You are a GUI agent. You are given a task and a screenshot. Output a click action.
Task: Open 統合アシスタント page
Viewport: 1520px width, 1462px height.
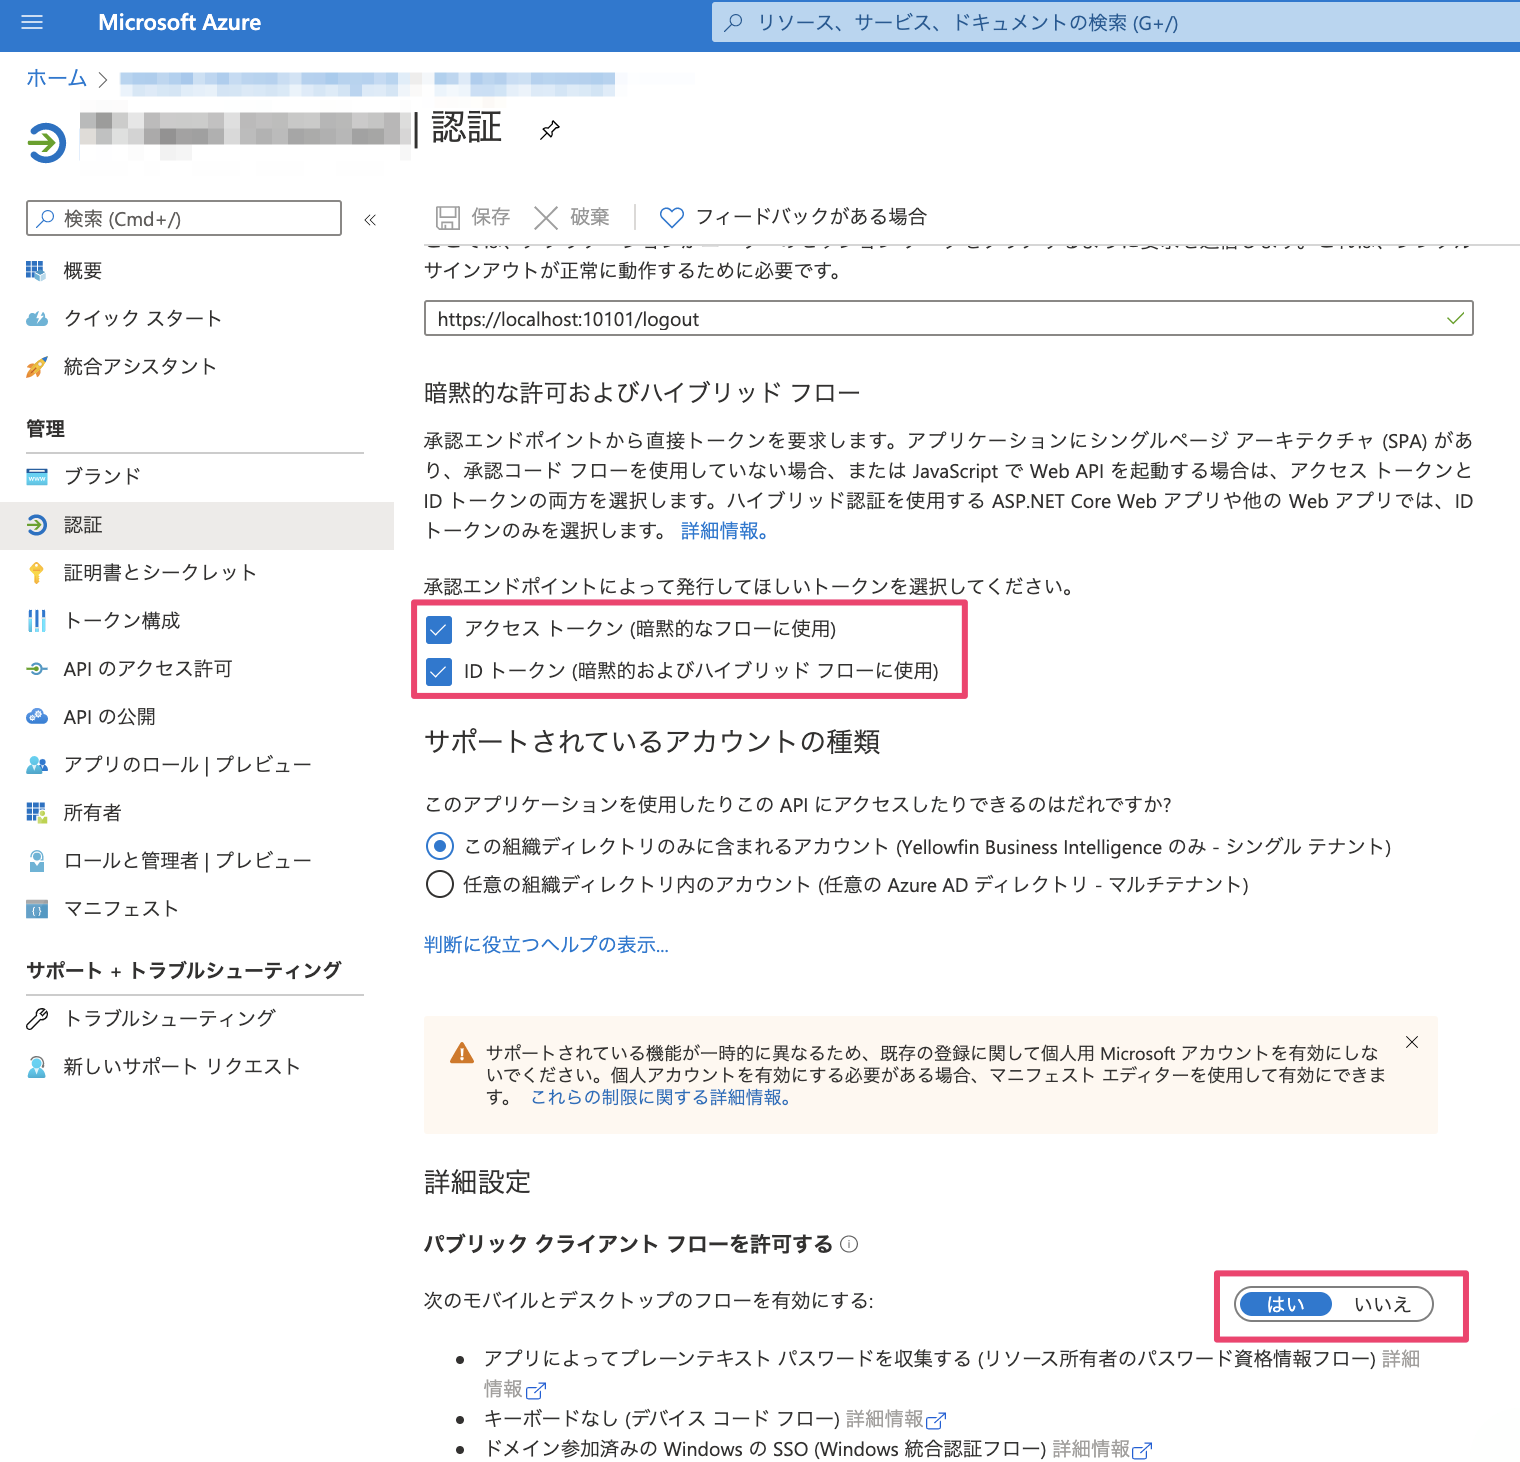click(x=139, y=366)
